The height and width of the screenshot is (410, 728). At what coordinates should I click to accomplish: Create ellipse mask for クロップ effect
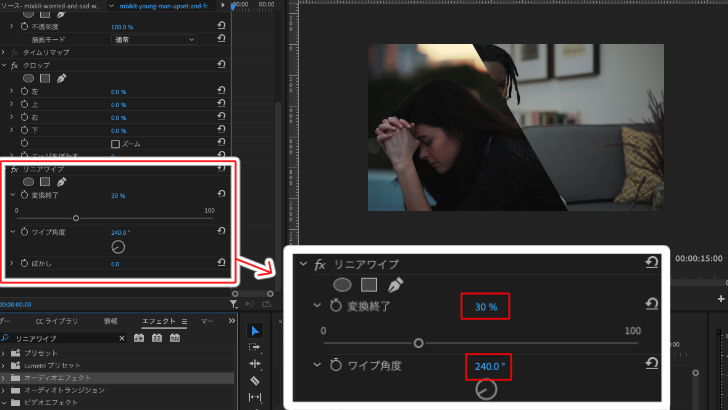click(x=28, y=78)
